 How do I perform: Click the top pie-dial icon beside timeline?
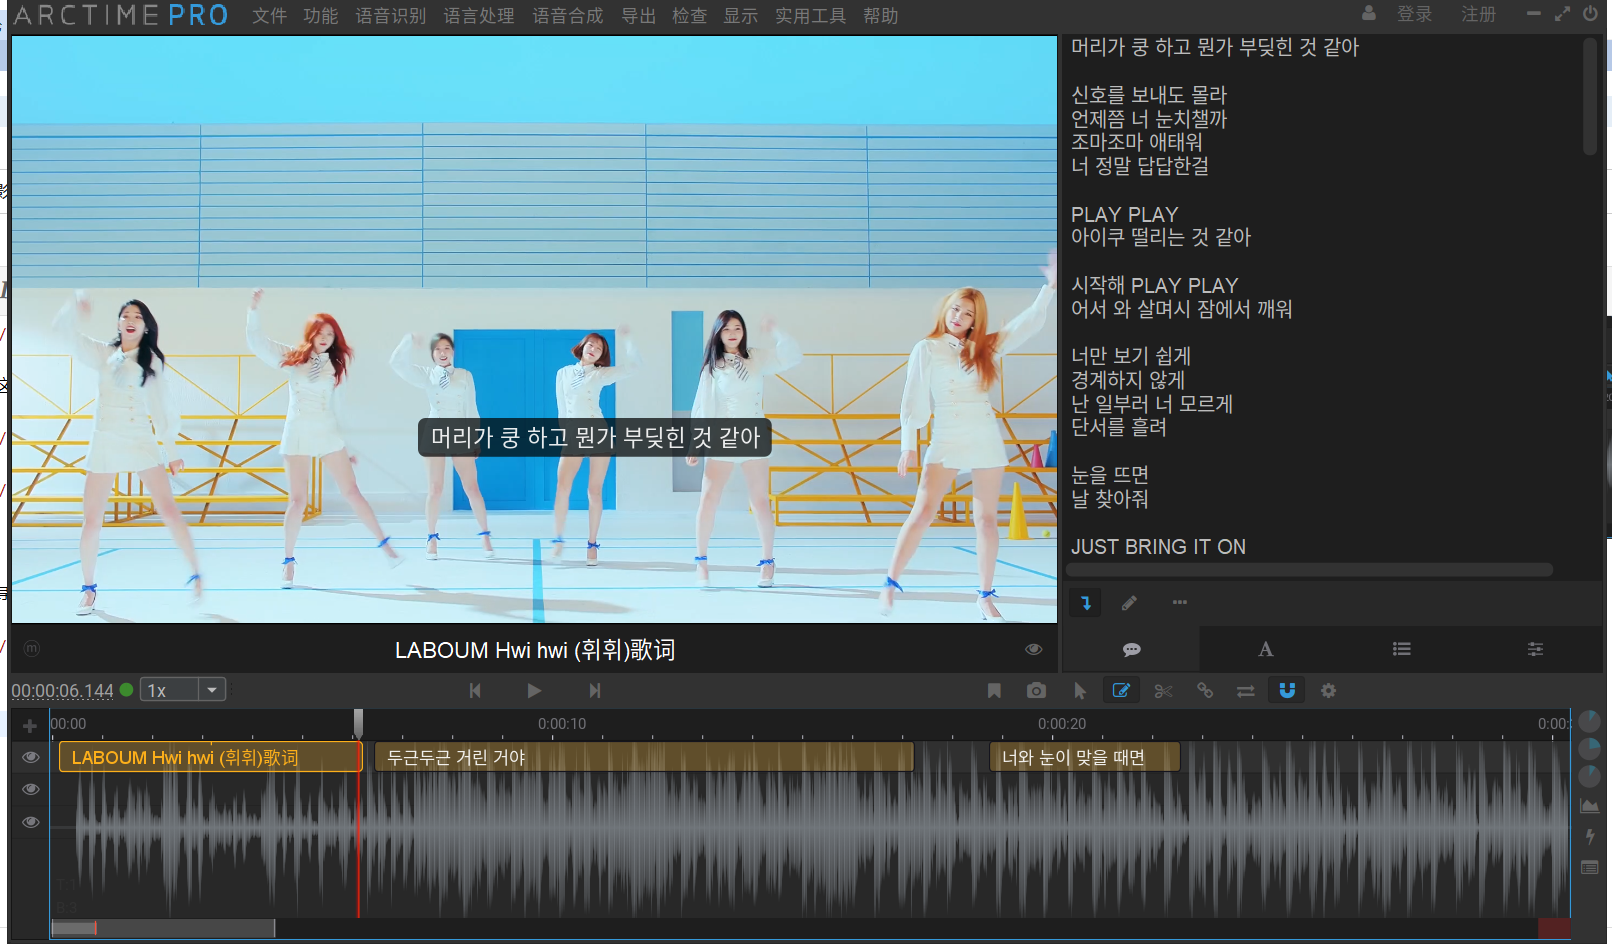pyautogui.click(x=1589, y=721)
